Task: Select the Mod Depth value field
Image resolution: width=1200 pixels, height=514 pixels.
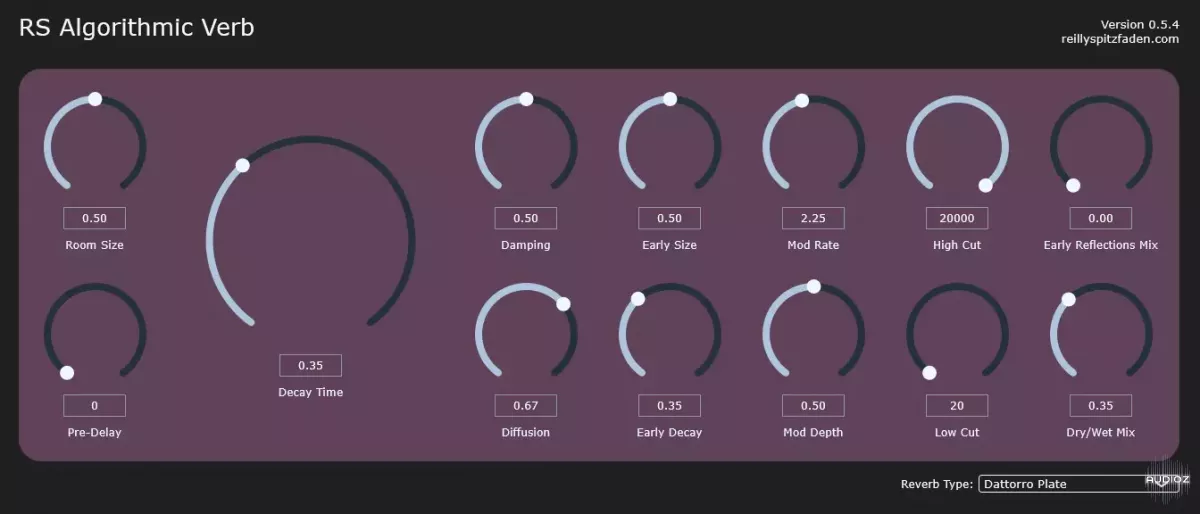Action: [813, 406]
